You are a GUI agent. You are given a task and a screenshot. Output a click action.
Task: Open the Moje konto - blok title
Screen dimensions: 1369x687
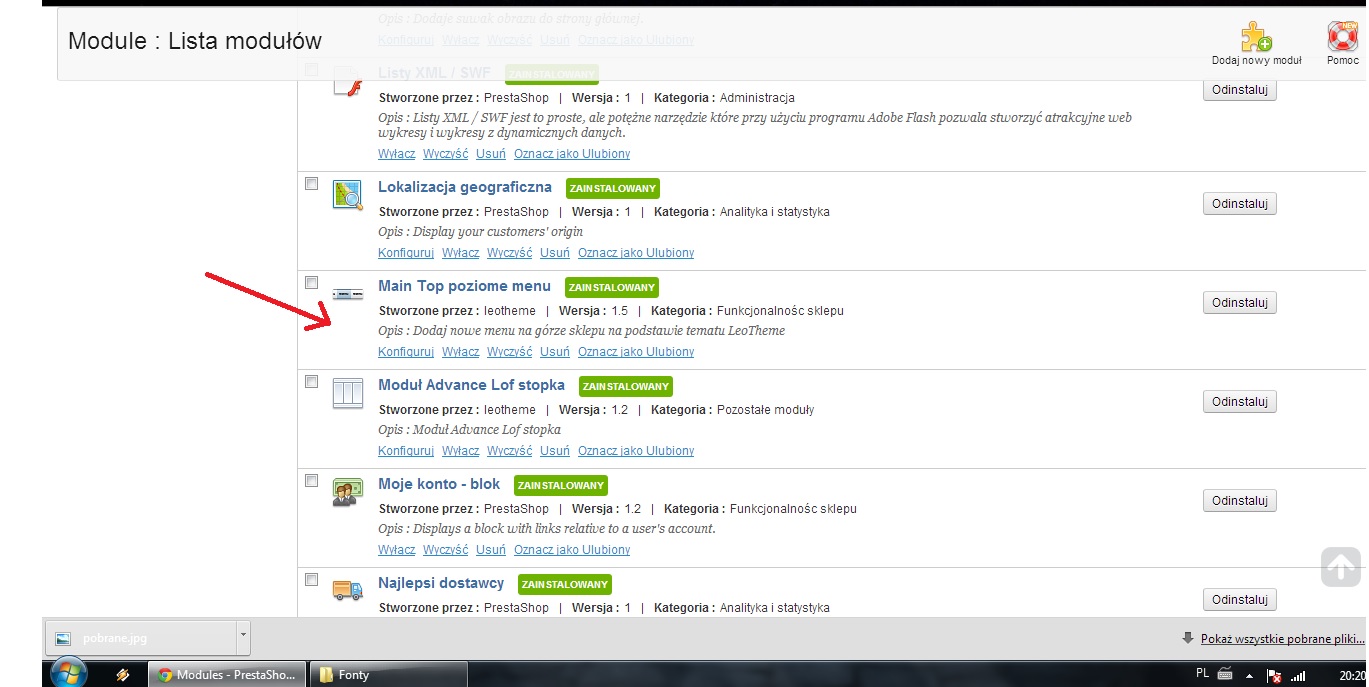pos(439,484)
